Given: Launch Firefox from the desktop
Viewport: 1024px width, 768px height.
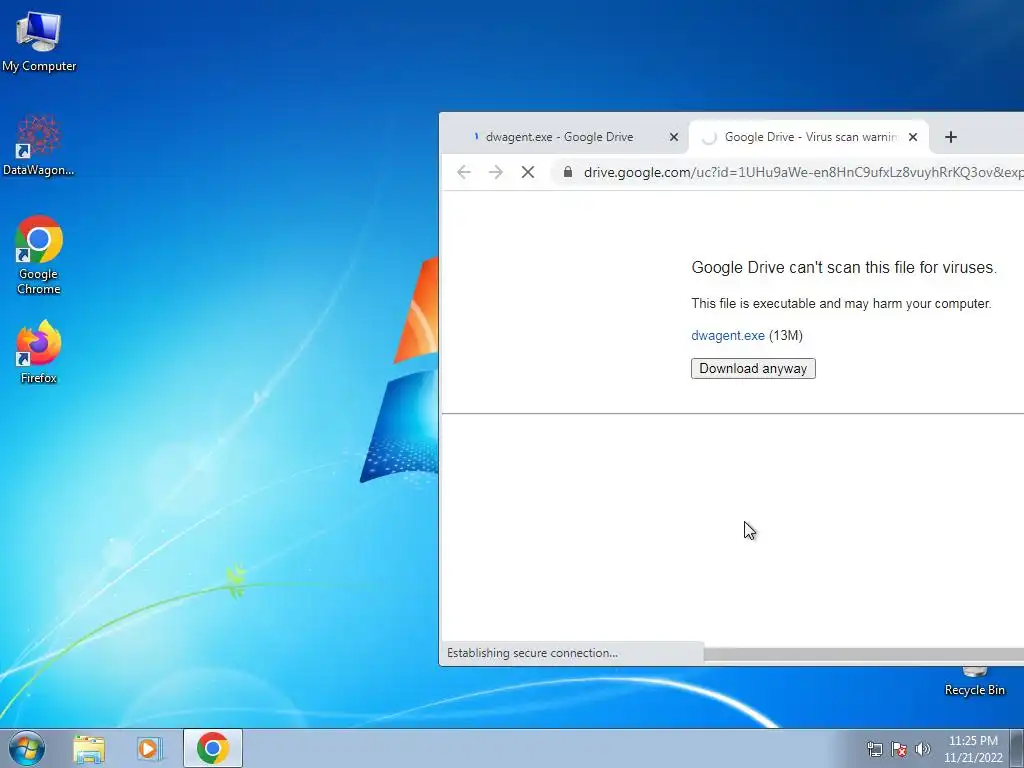Looking at the screenshot, I should point(39,351).
